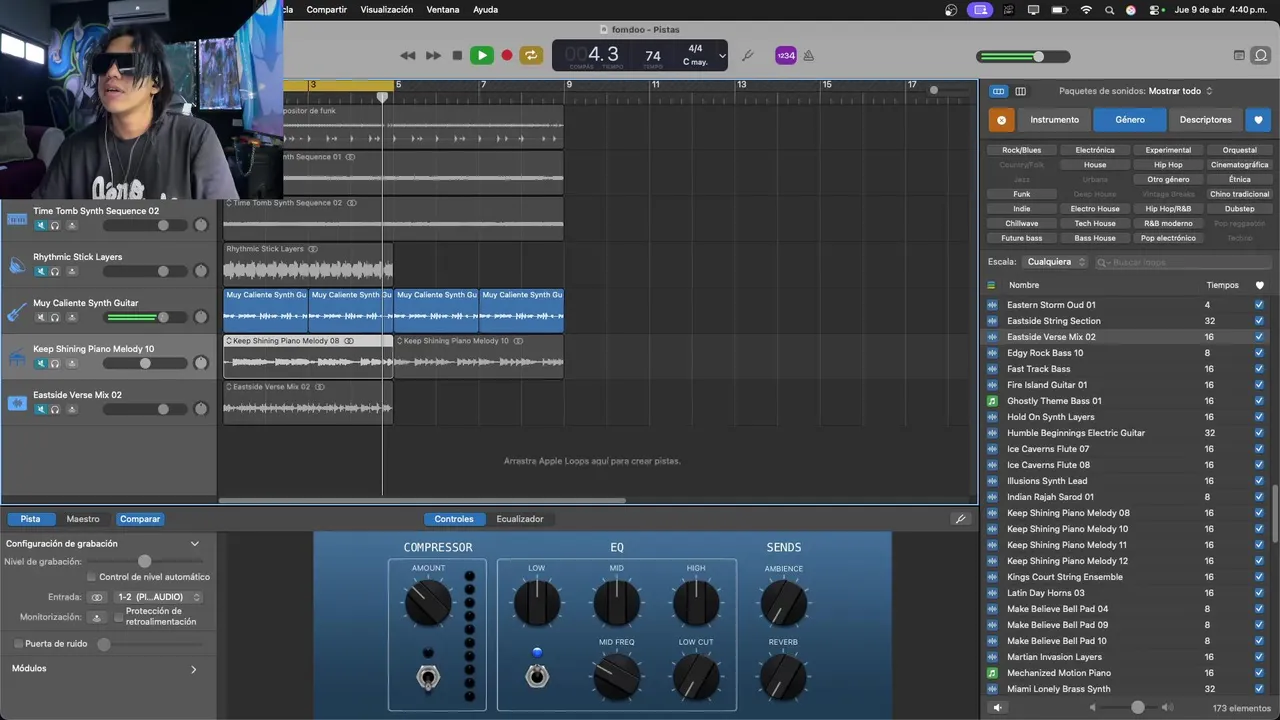Enable Control de nivel automático checkbox

pyautogui.click(x=92, y=577)
